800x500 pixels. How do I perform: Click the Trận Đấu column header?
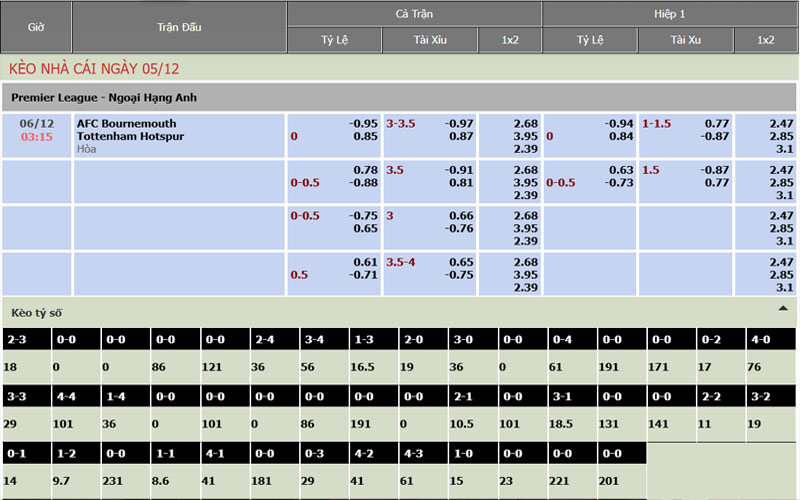[179, 27]
